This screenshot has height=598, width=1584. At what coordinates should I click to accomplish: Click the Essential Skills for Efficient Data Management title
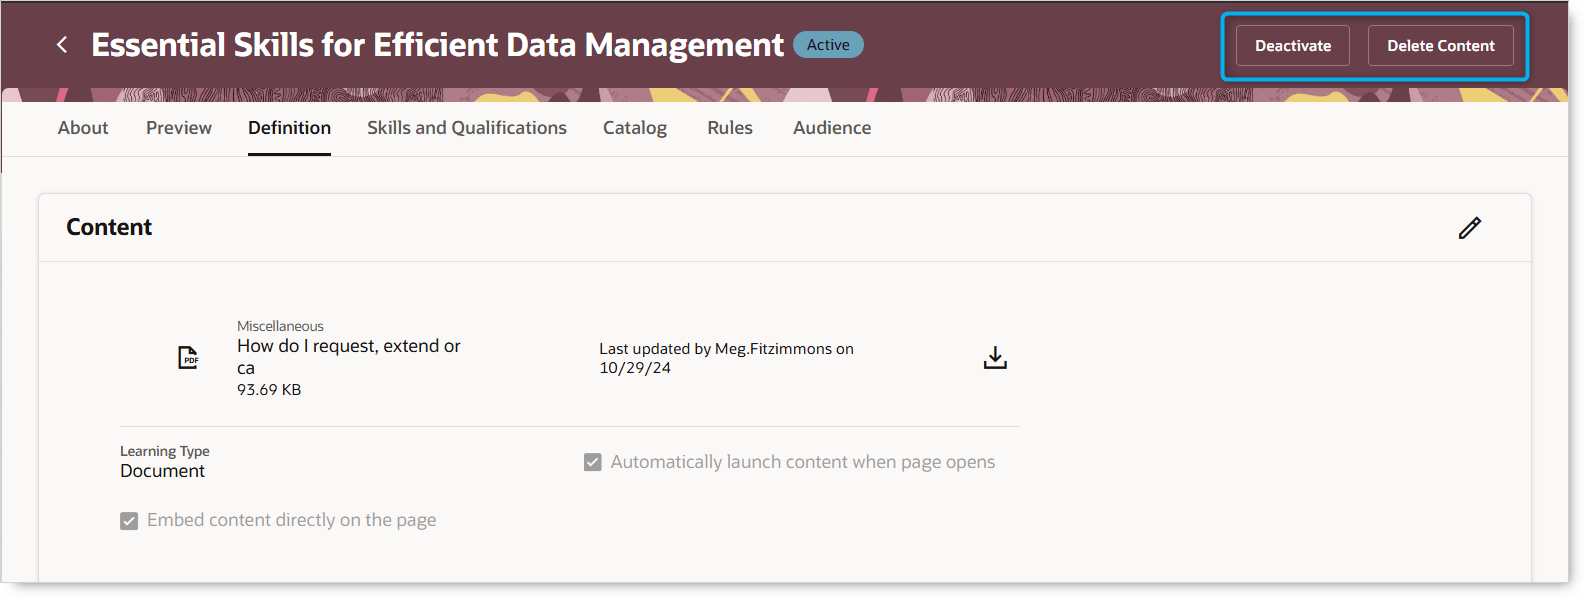pos(437,45)
